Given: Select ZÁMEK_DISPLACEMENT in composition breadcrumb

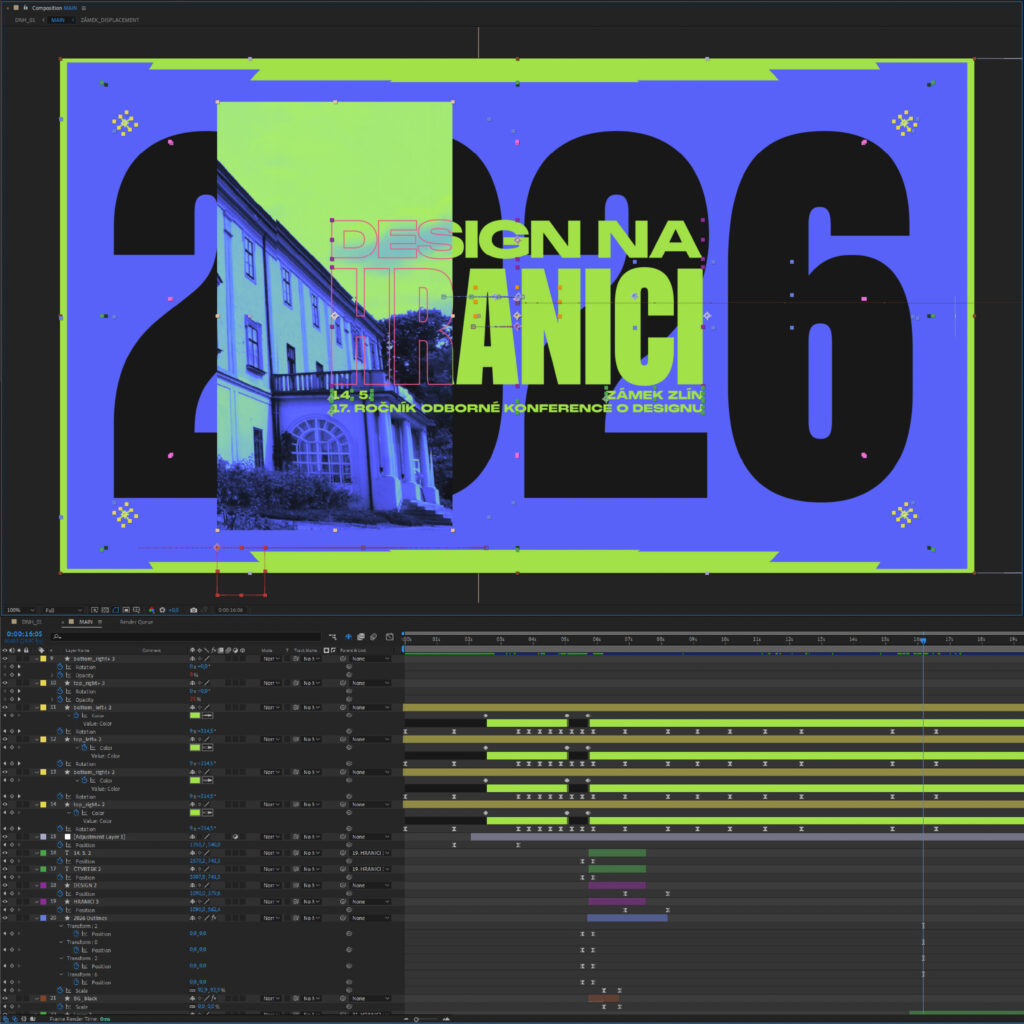Looking at the screenshot, I should pyautogui.click(x=110, y=20).
